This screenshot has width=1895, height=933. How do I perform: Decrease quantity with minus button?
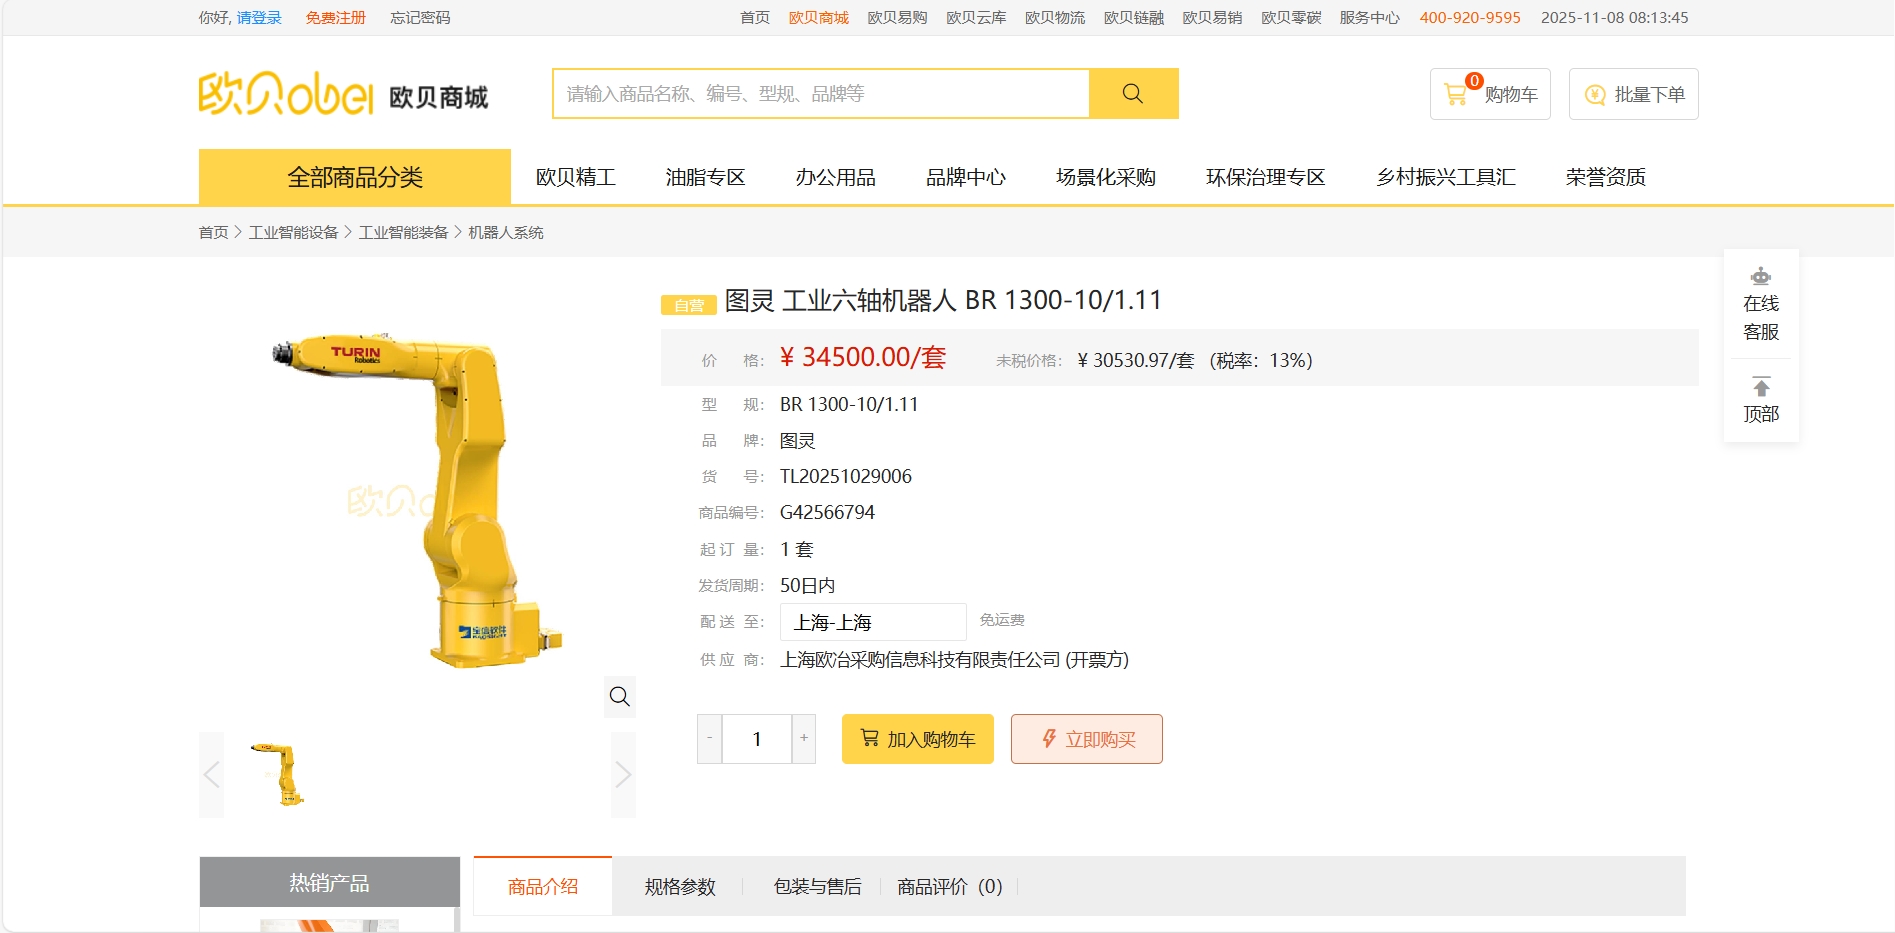pos(709,739)
